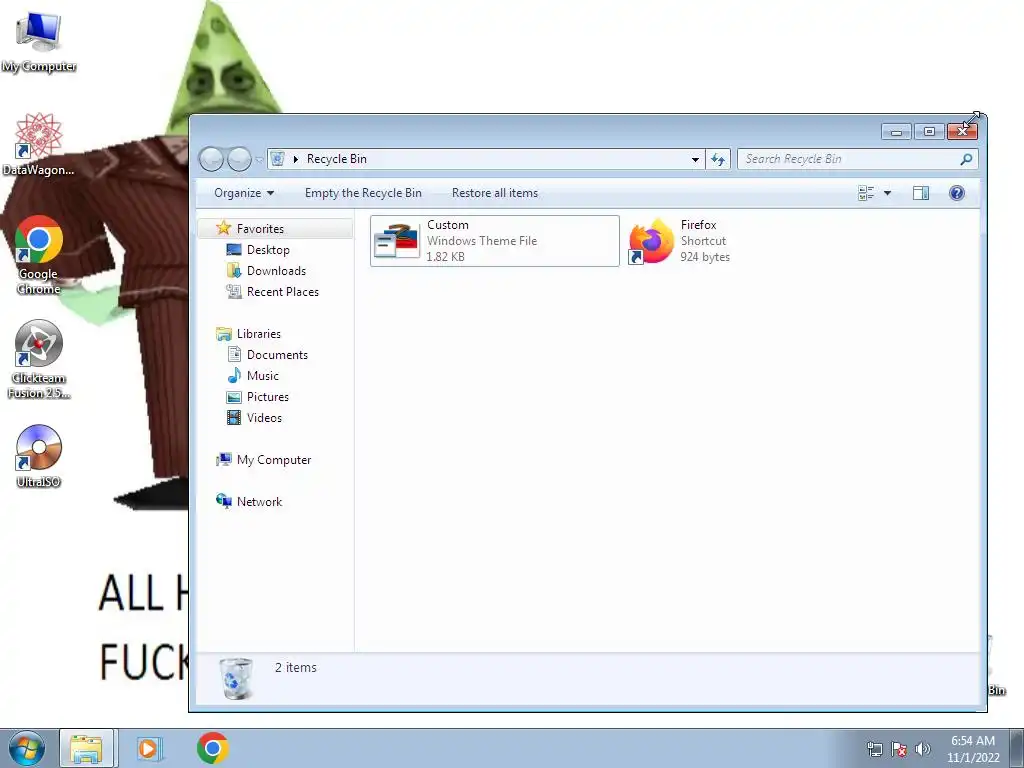Image resolution: width=1024 pixels, height=768 pixels.
Task: Open Help with the question mark icon
Action: [957, 193]
